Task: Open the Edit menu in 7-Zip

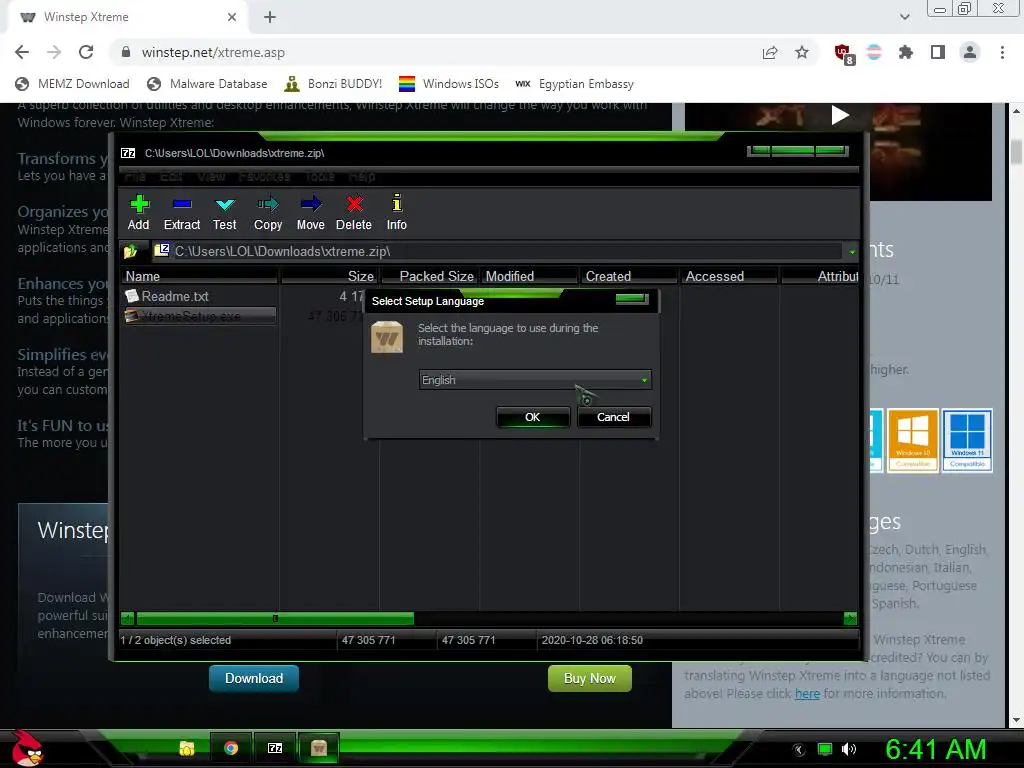Action: point(171,176)
